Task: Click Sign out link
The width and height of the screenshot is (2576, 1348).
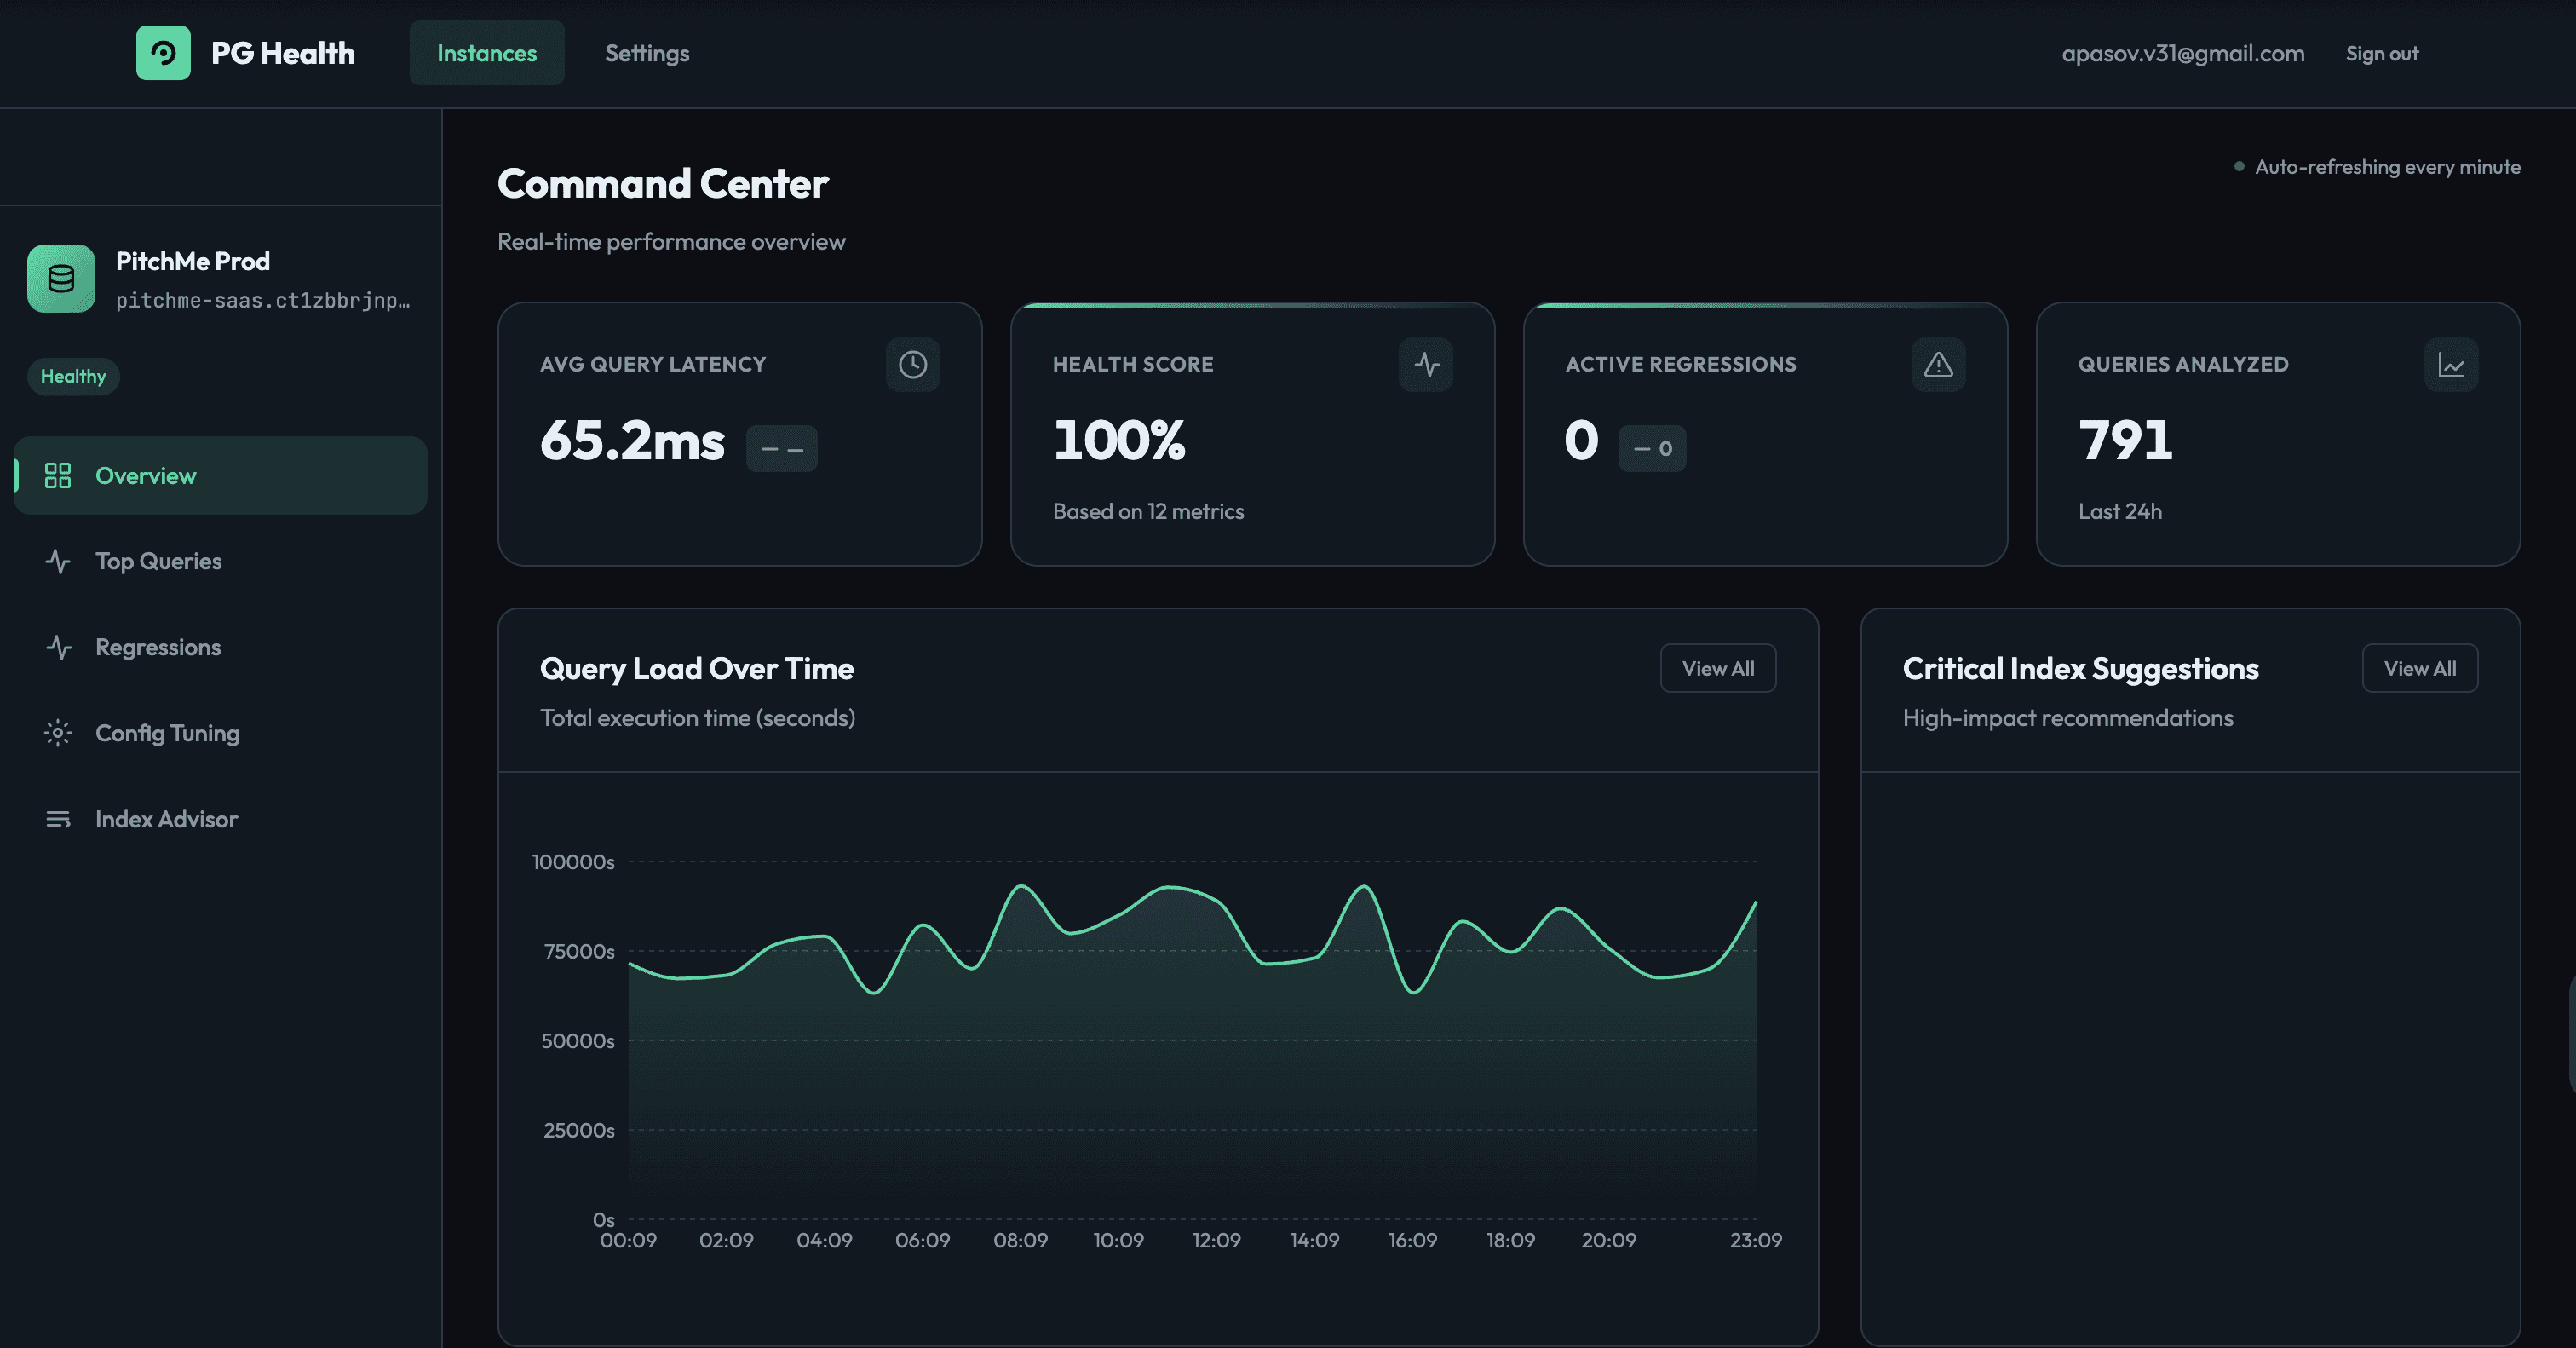Action: [2381, 53]
